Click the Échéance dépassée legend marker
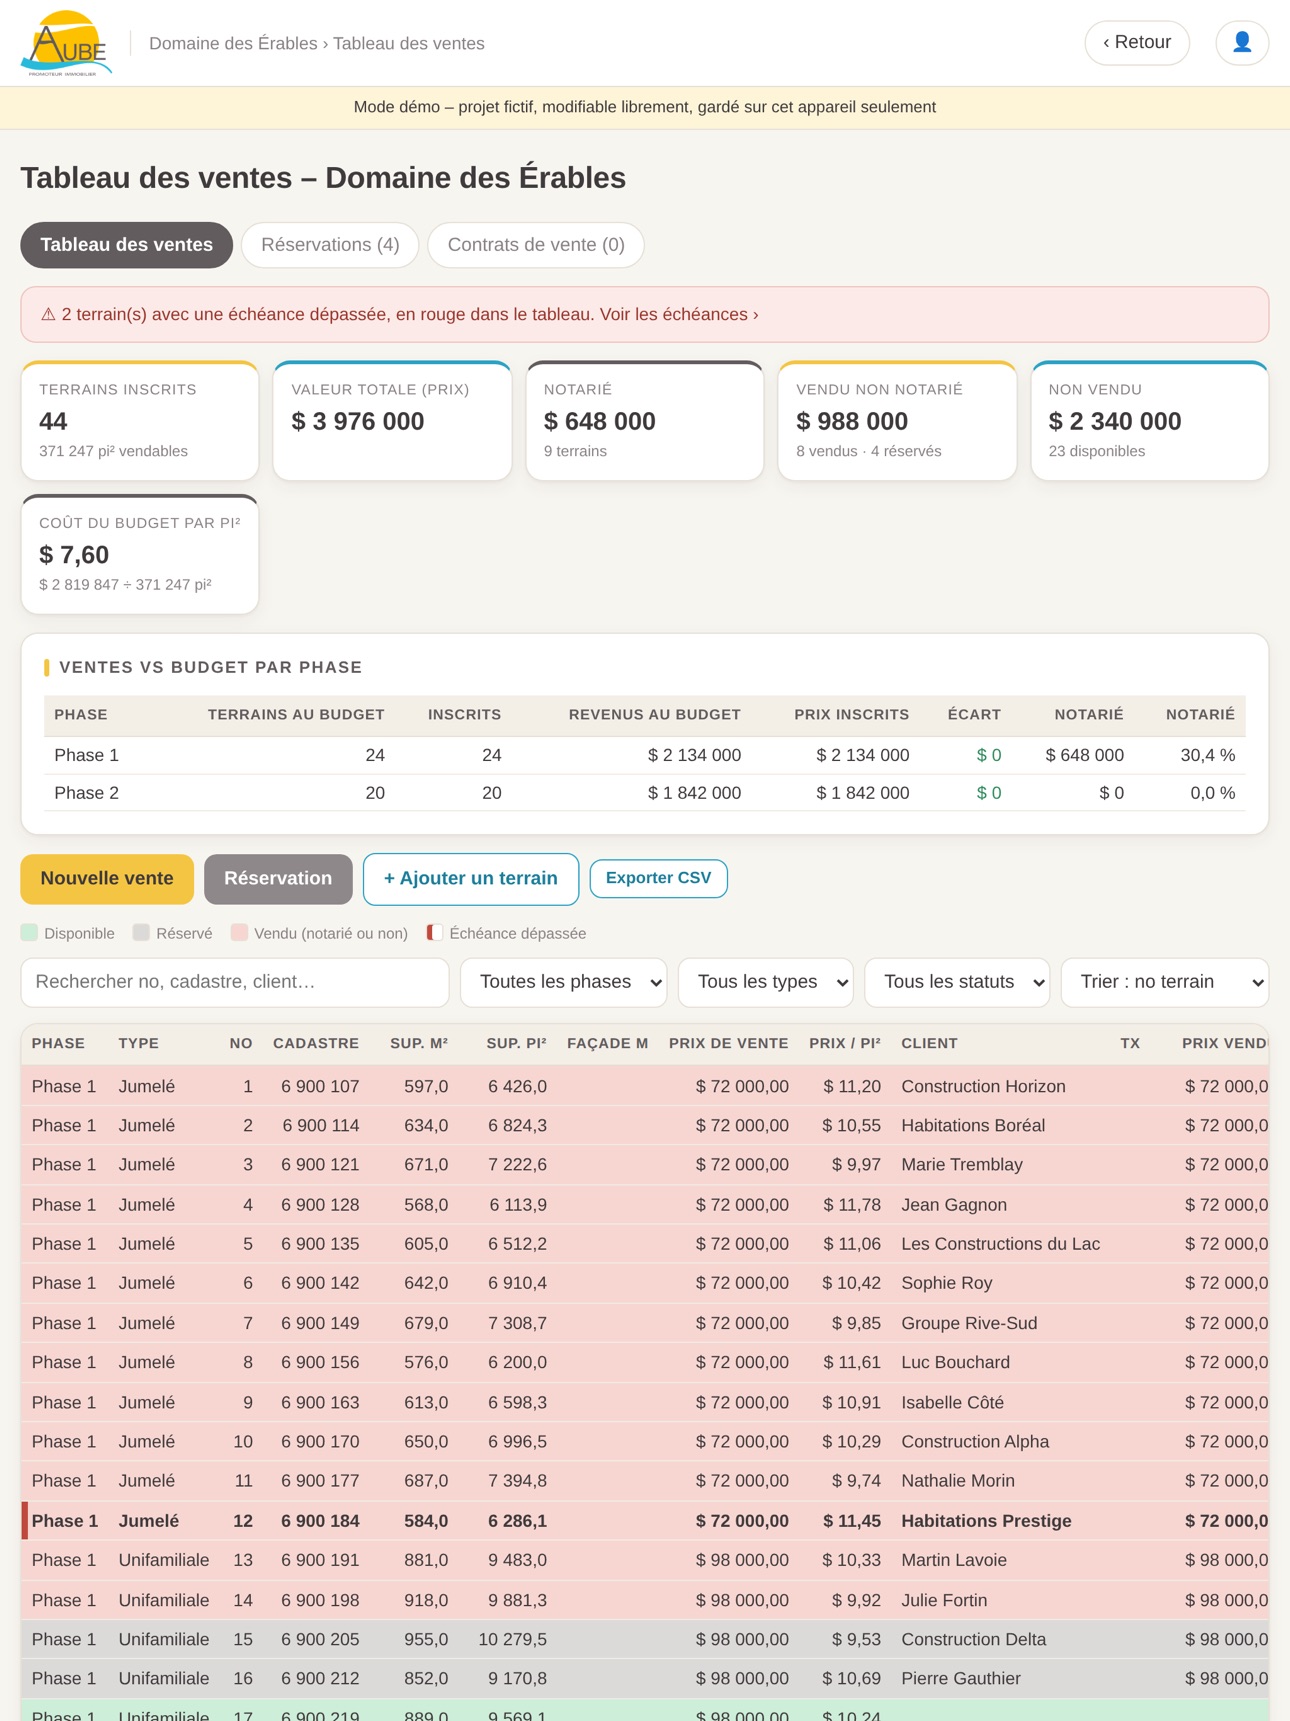Image resolution: width=1290 pixels, height=1721 pixels. [x=435, y=933]
